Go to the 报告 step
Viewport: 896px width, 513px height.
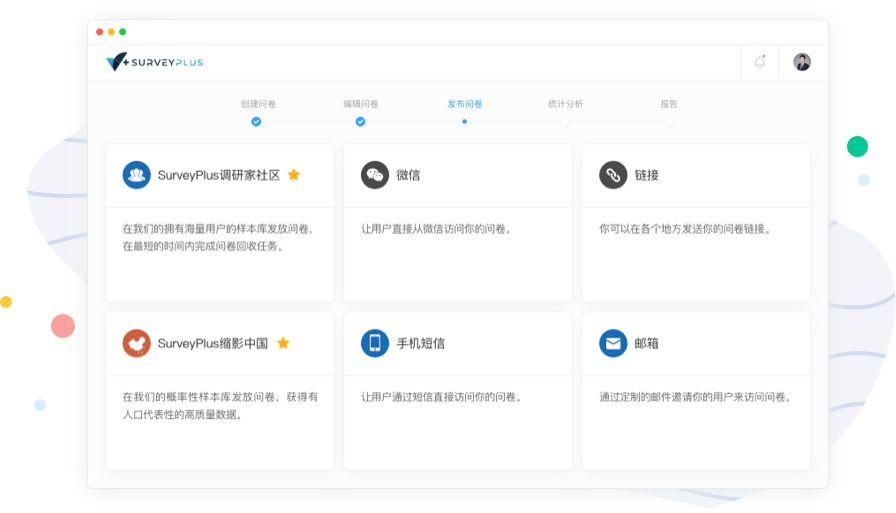pyautogui.click(x=669, y=104)
